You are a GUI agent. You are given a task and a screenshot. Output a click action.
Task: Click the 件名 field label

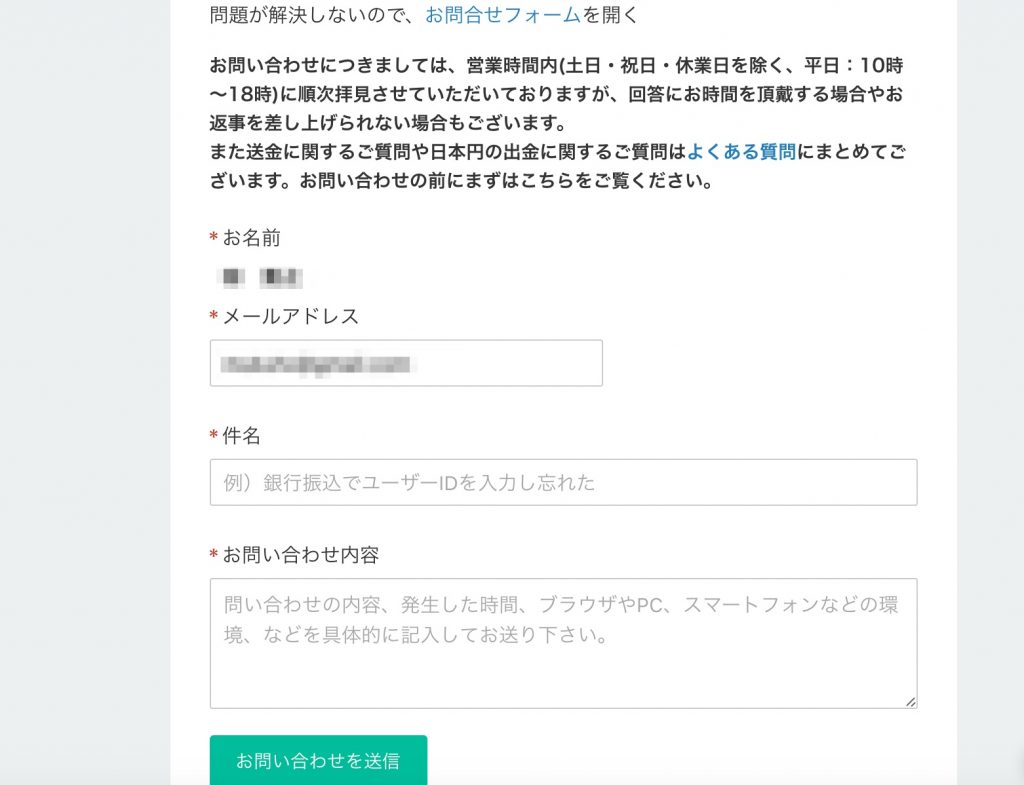(242, 436)
